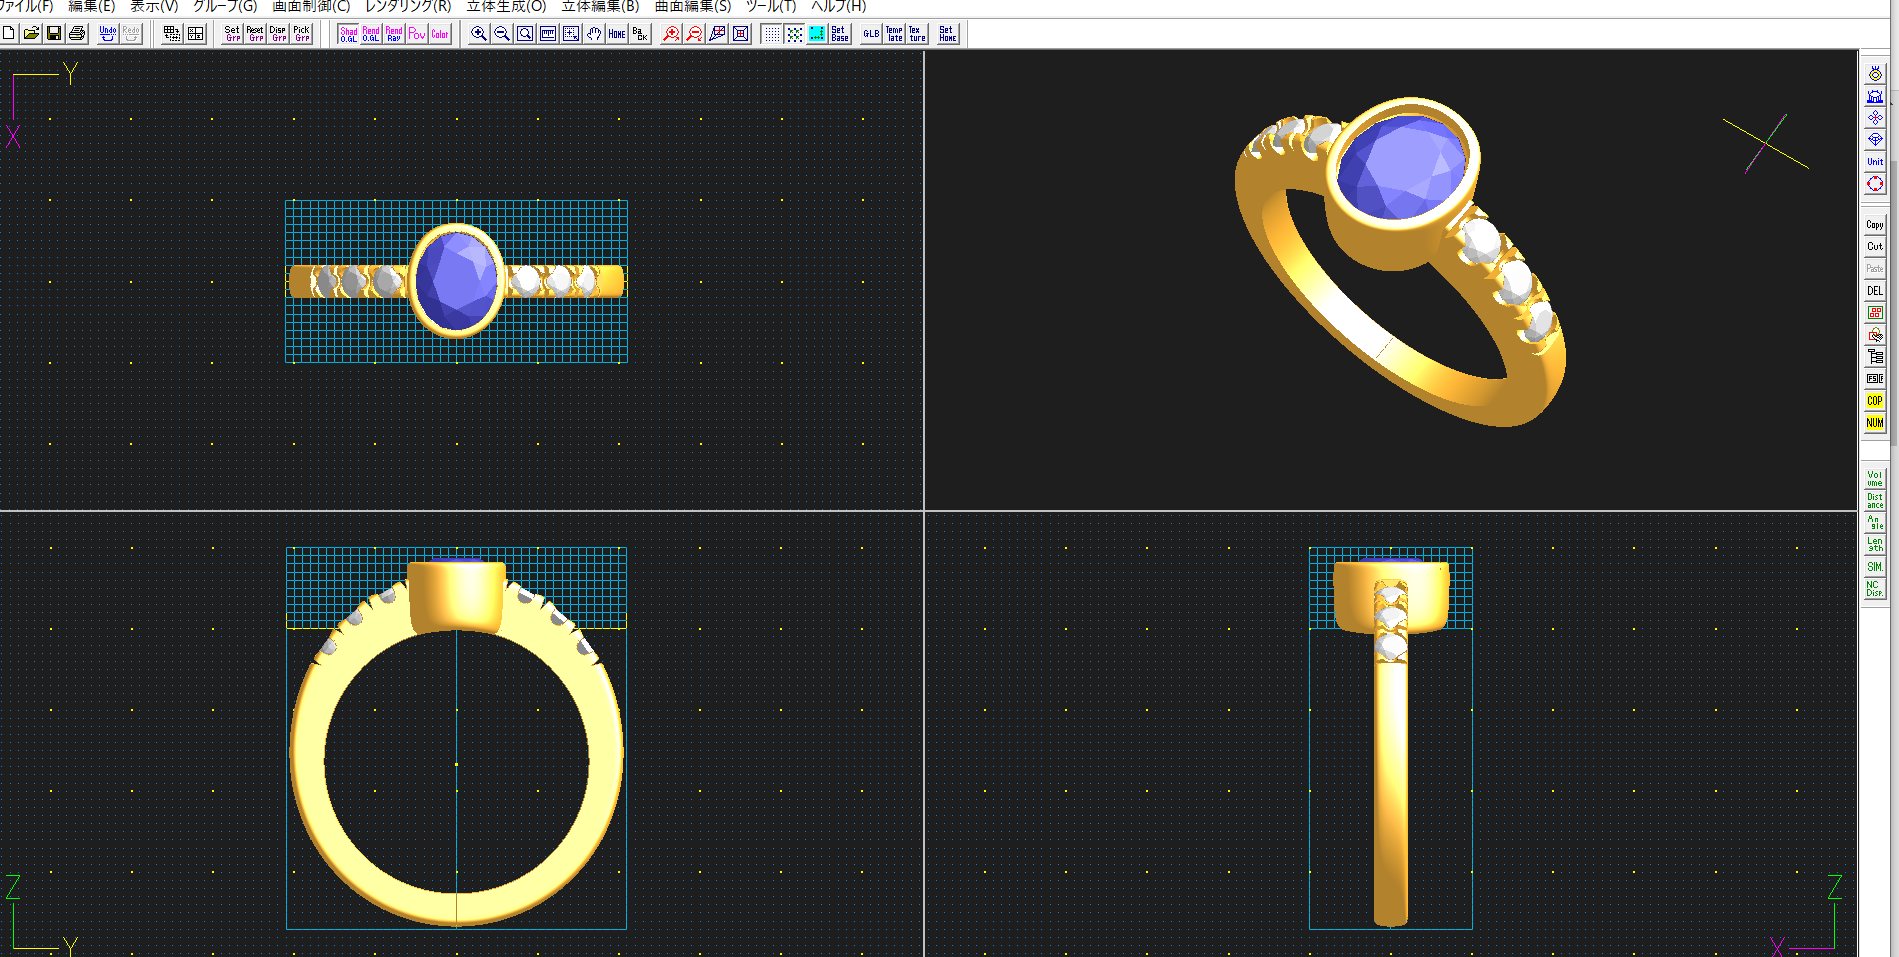This screenshot has height=957, width=1899.
Task: Toggle the dotted grid display
Action: coord(772,34)
